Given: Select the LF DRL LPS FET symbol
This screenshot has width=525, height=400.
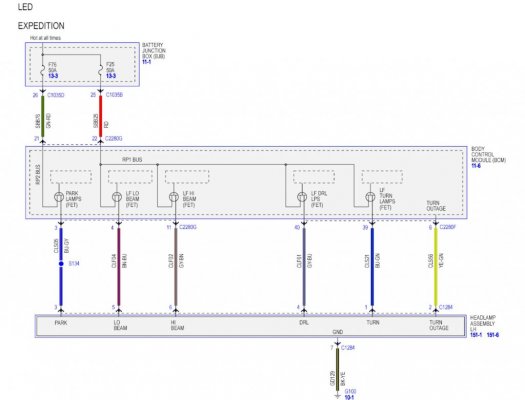Looking at the screenshot, I should (x=302, y=197).
